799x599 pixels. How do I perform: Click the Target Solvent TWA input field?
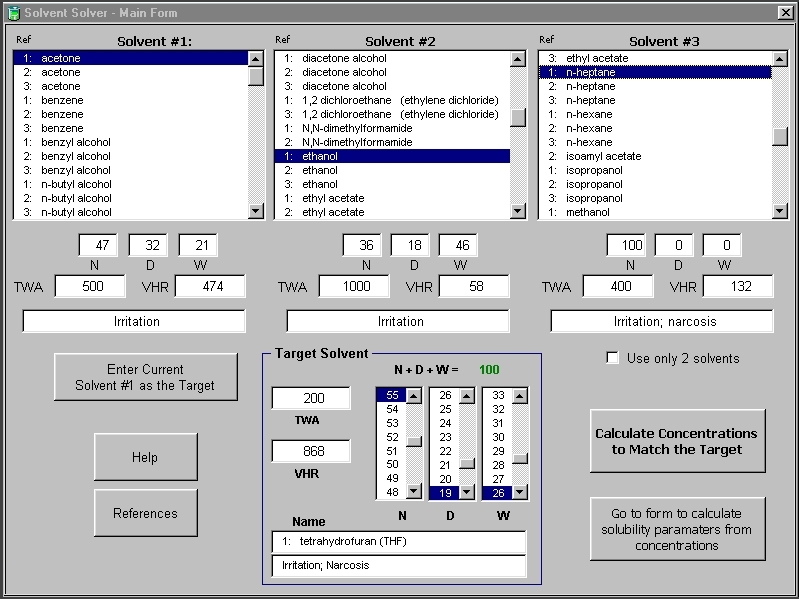tap(311, 398)
